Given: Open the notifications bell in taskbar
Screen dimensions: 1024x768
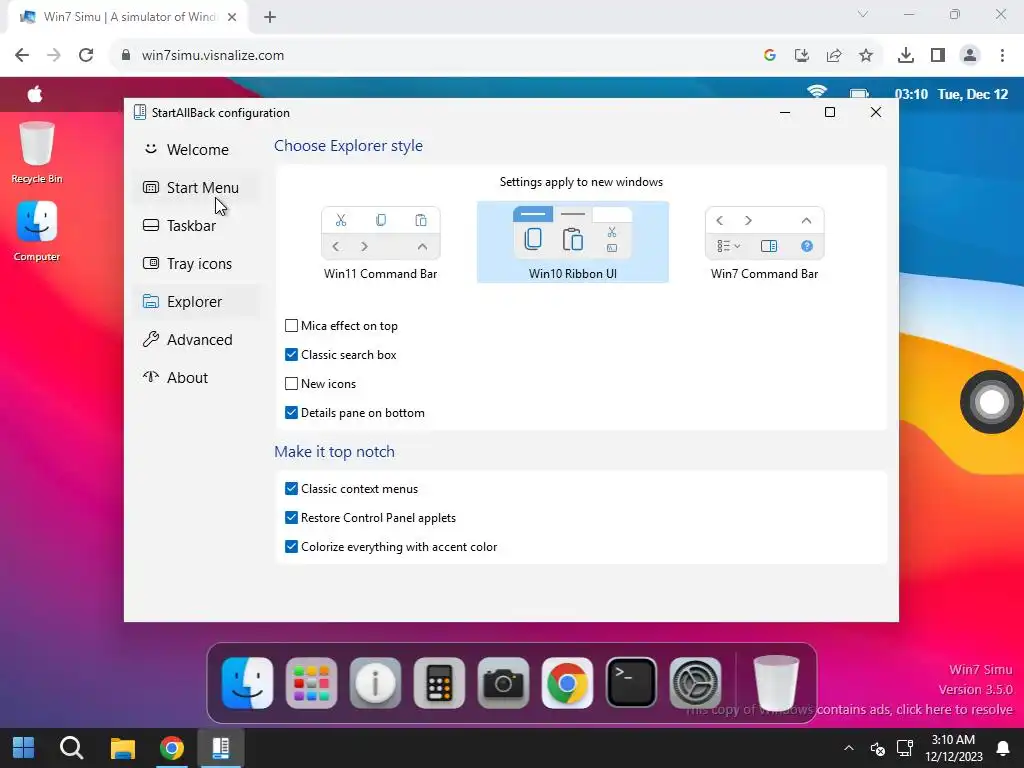Looking at the screenshot, I should pyautogui.click(x=1002, y=748).
